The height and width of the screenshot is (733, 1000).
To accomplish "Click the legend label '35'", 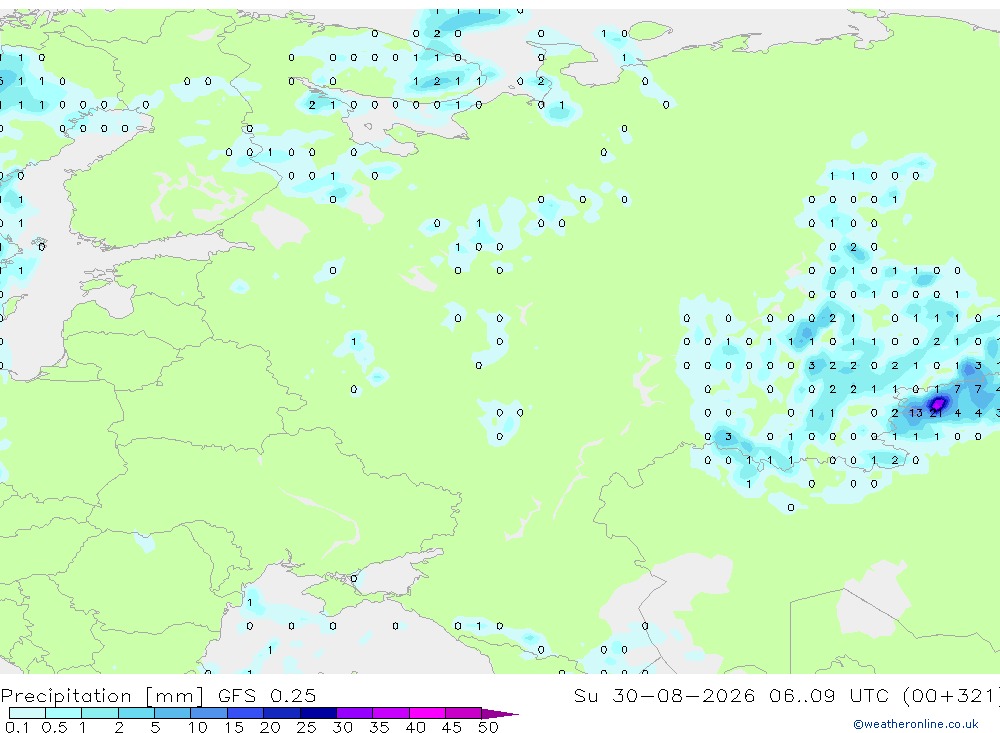I will click(x=379, y=727).
